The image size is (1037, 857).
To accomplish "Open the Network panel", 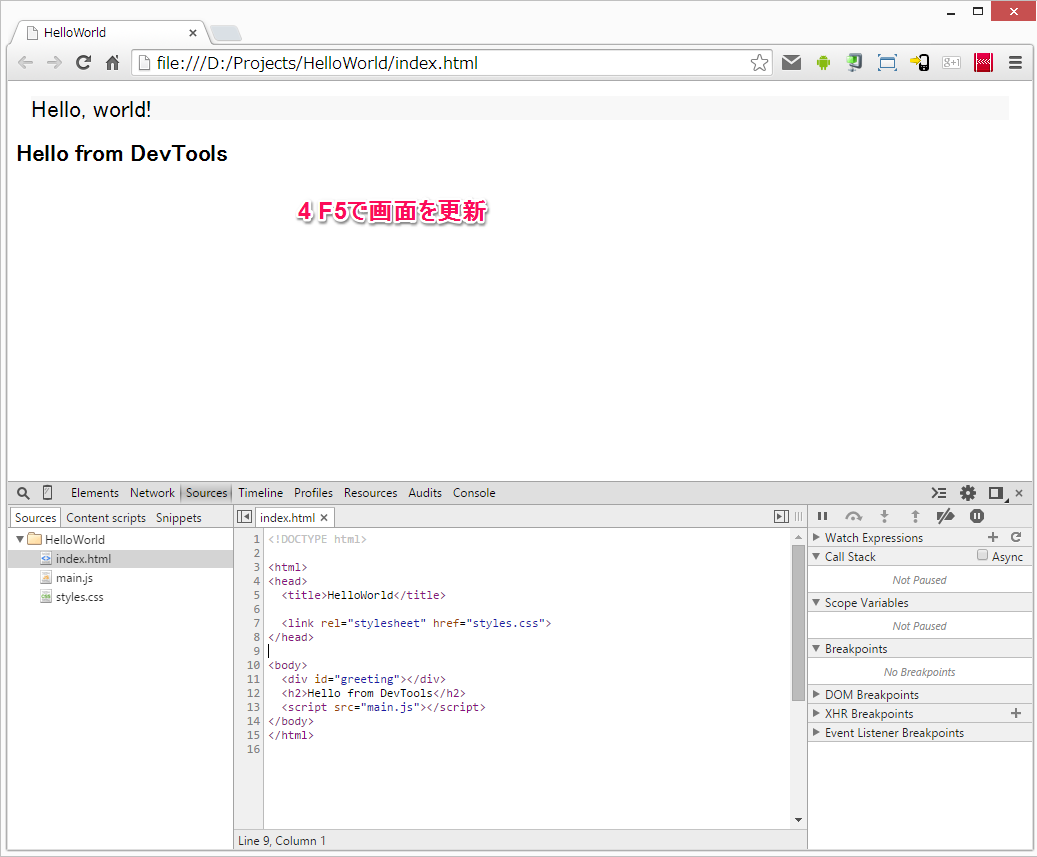I will pos(152,492).
